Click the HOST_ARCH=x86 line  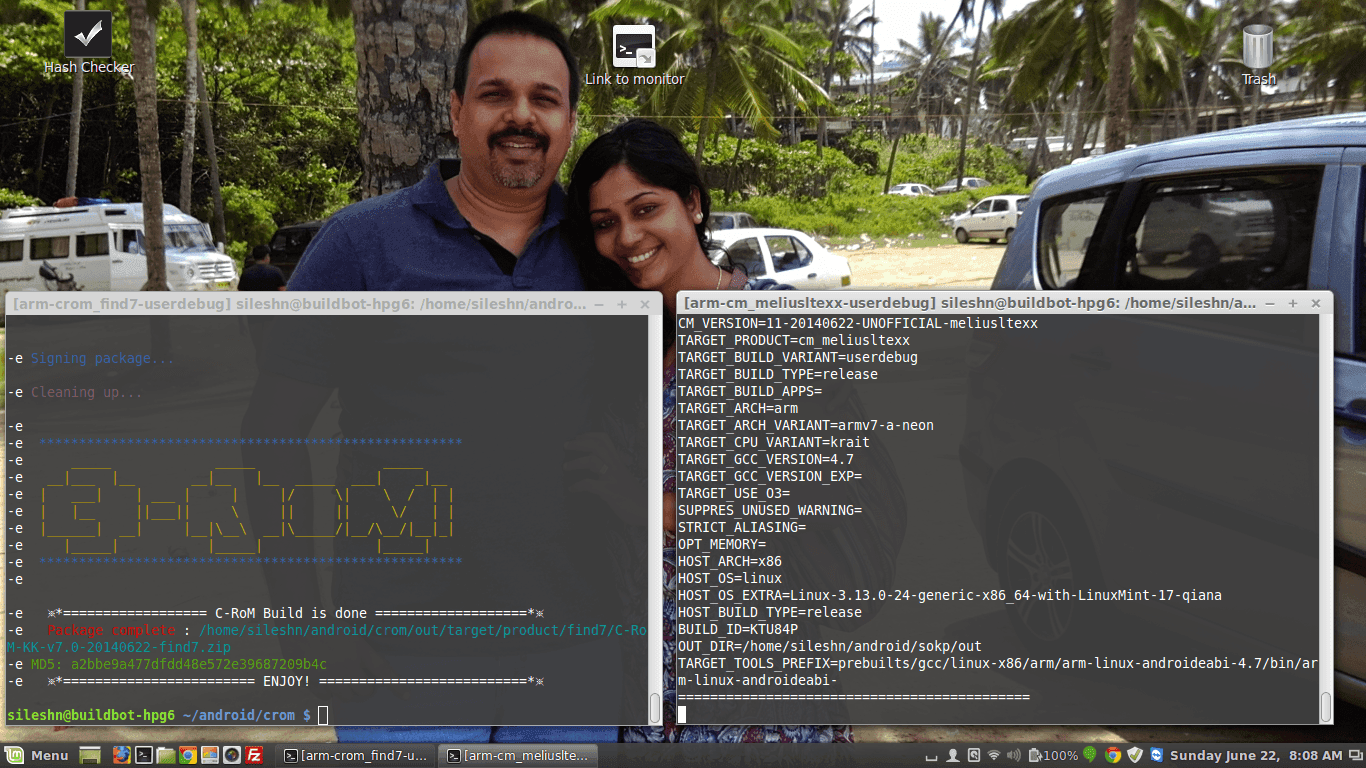click(730, 561)
